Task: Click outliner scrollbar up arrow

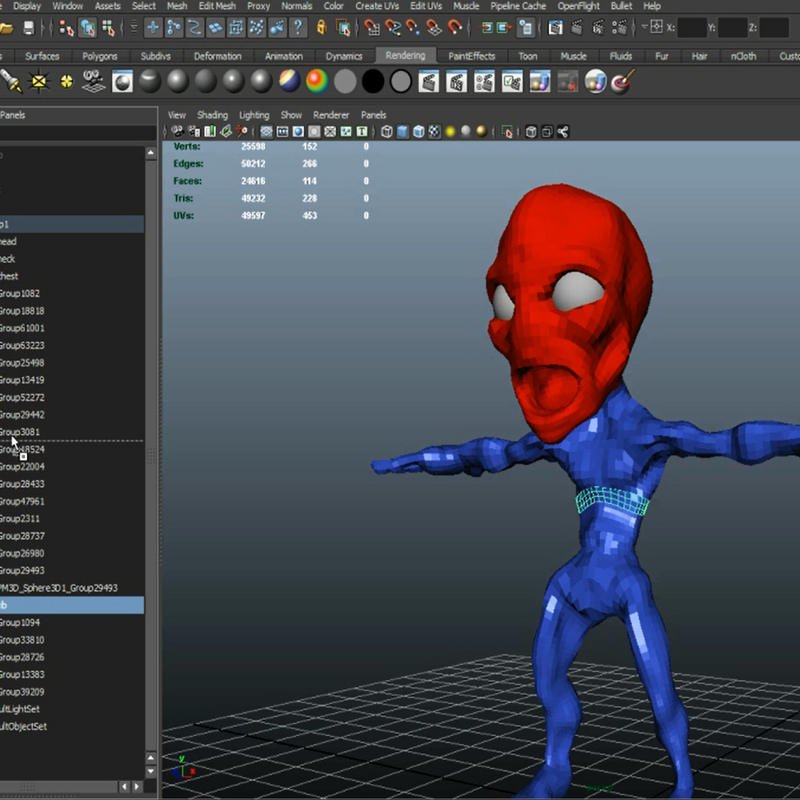Action: (x=151, y=153)
